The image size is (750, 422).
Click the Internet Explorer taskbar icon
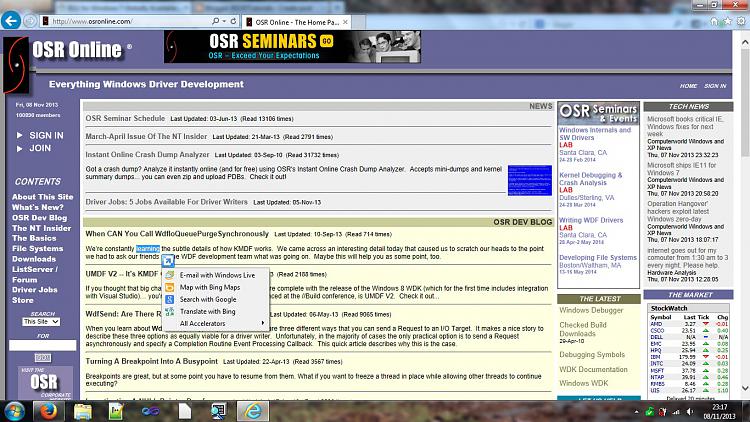pyautogui.click(x=253, y=411)
